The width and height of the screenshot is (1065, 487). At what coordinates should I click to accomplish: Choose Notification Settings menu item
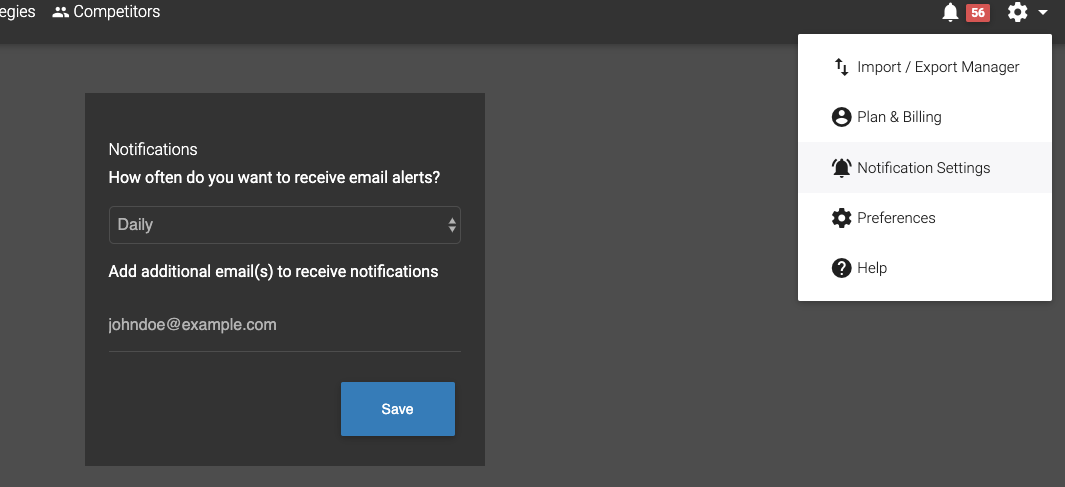point(924,167)
